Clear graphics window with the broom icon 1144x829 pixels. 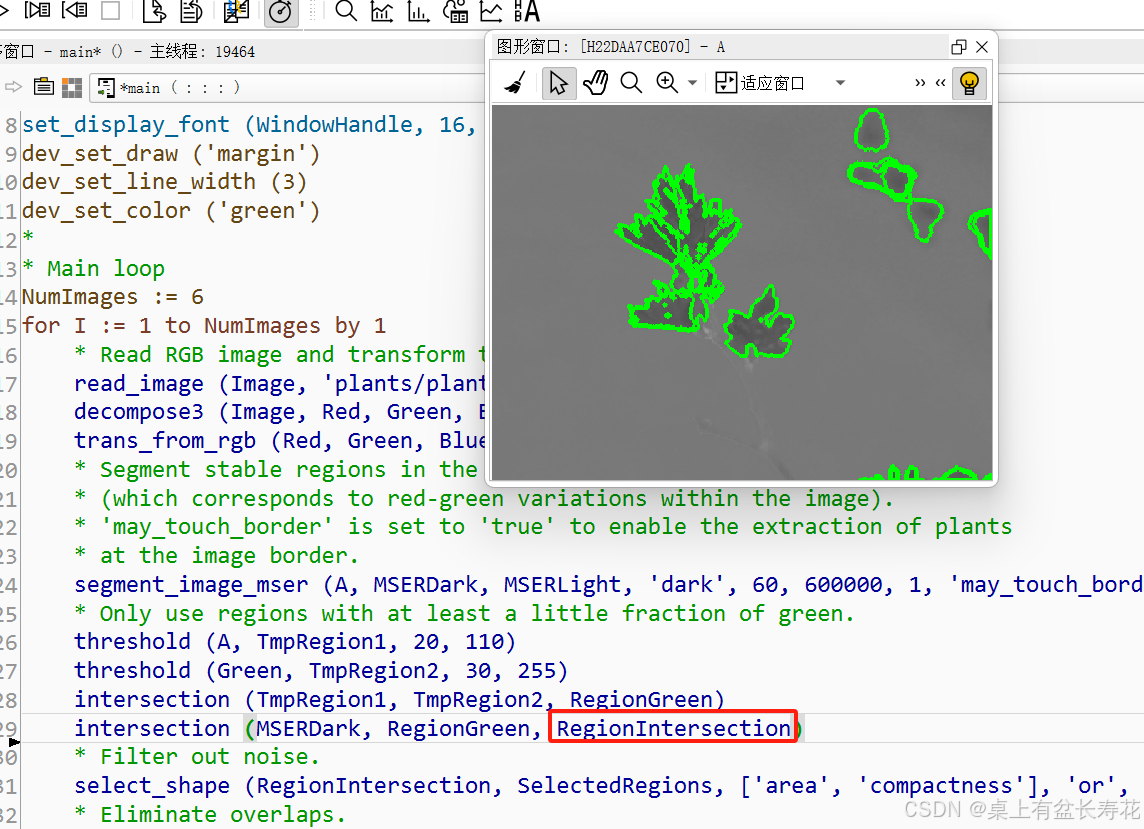point(516,82)
